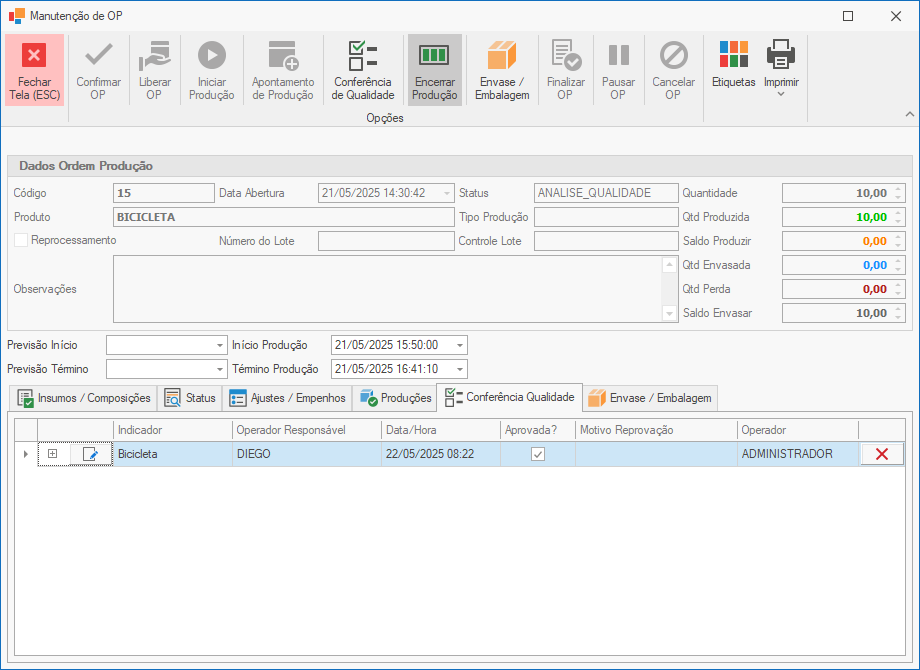Switch to the Insumos / Composições tab

click(84, 398)
